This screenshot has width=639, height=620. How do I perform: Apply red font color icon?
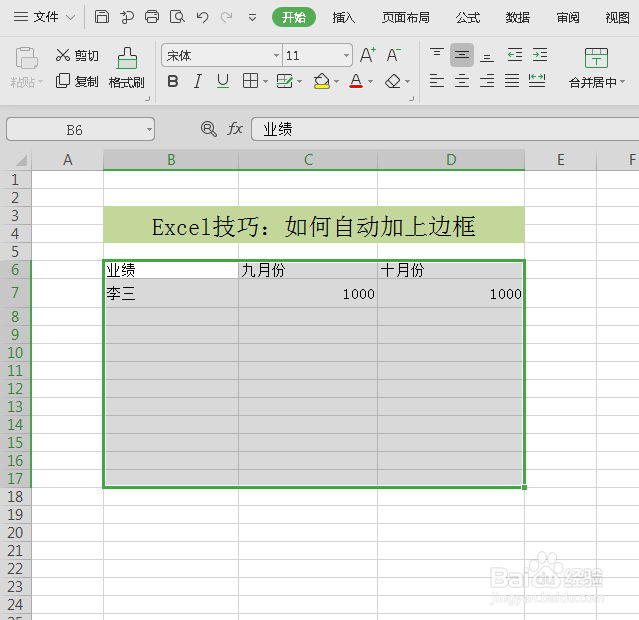click(356, 81)
